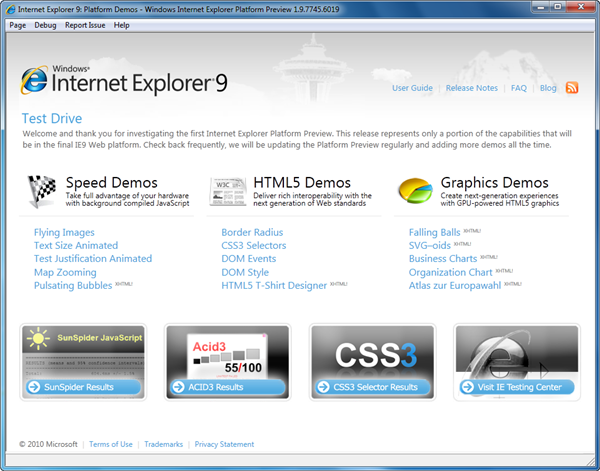This screenshot has width=600, height=471.
Task: Click the orange RSS feed icon
Action: point(572,88)
